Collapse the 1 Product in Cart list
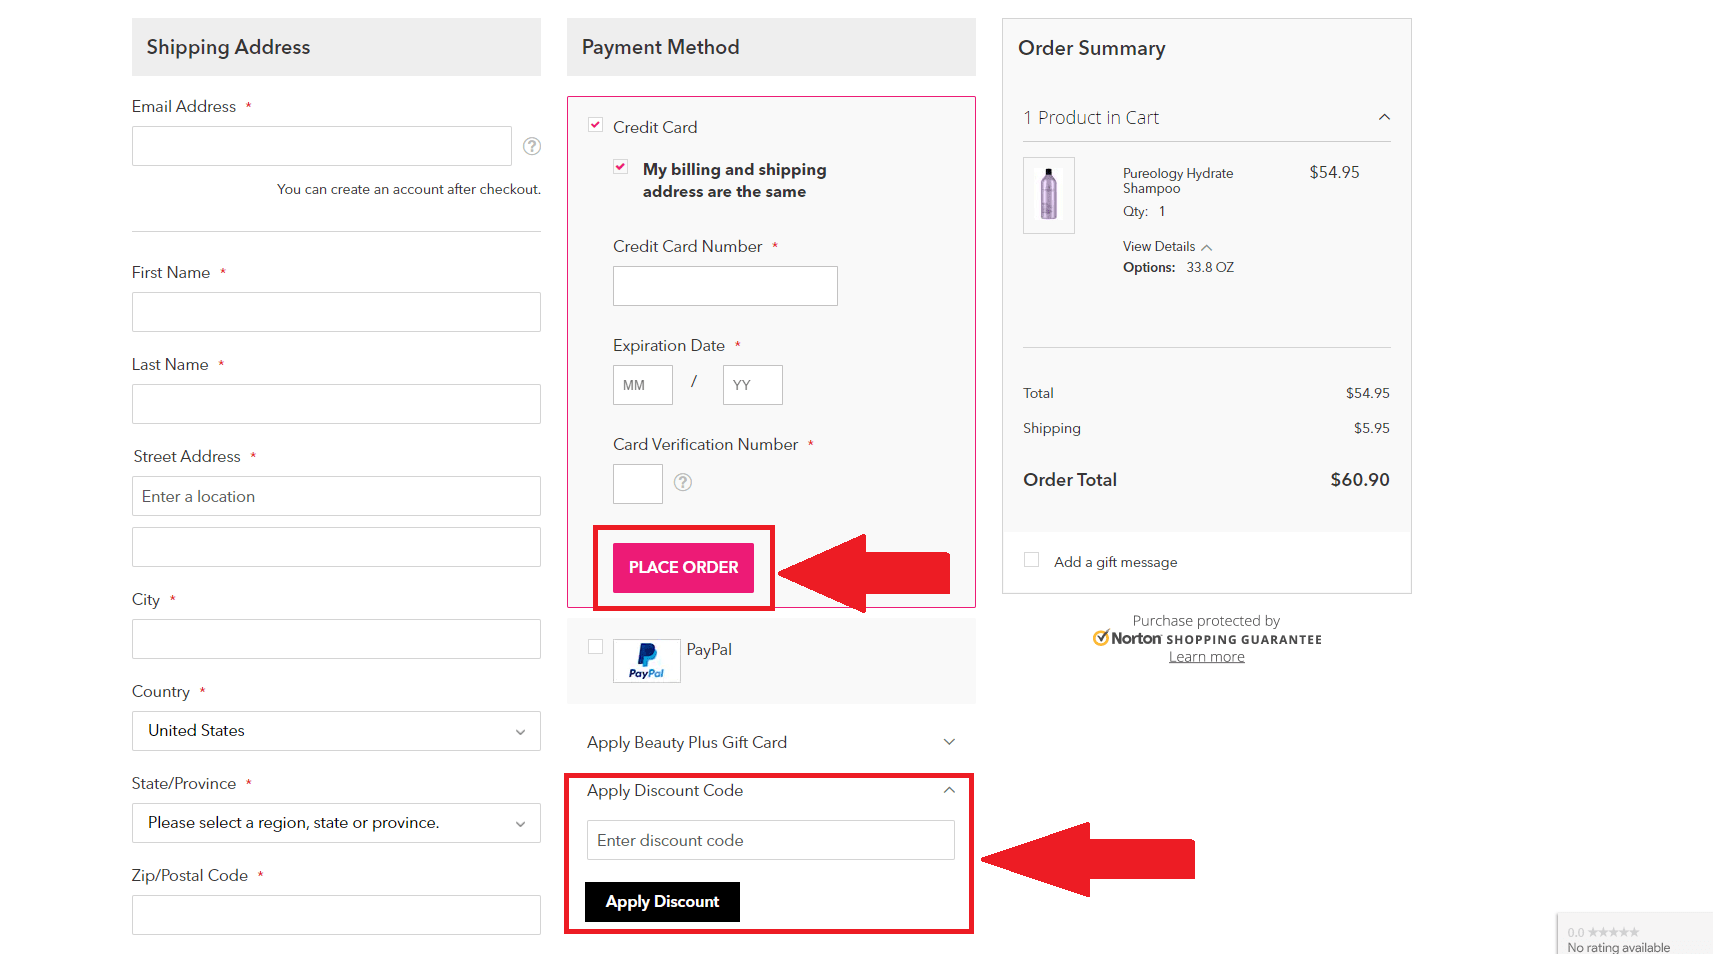The height and width of the screenshot is (954, 1713). 1384,117
